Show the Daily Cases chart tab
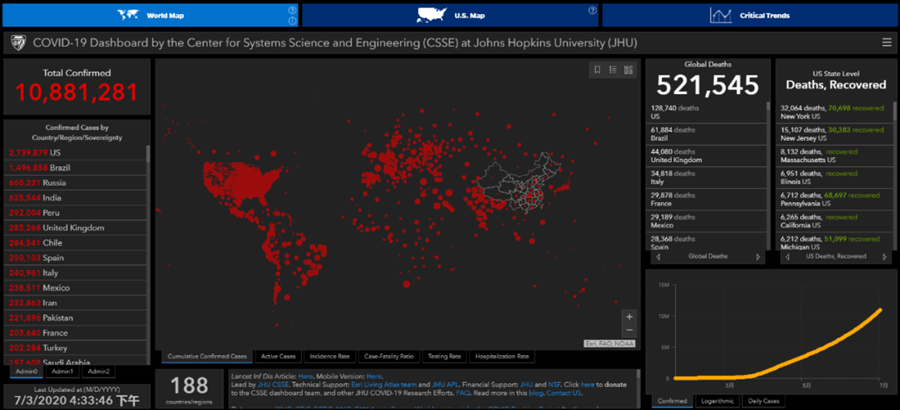This screenshot has width=900, height=410. (x=762, y=401)
